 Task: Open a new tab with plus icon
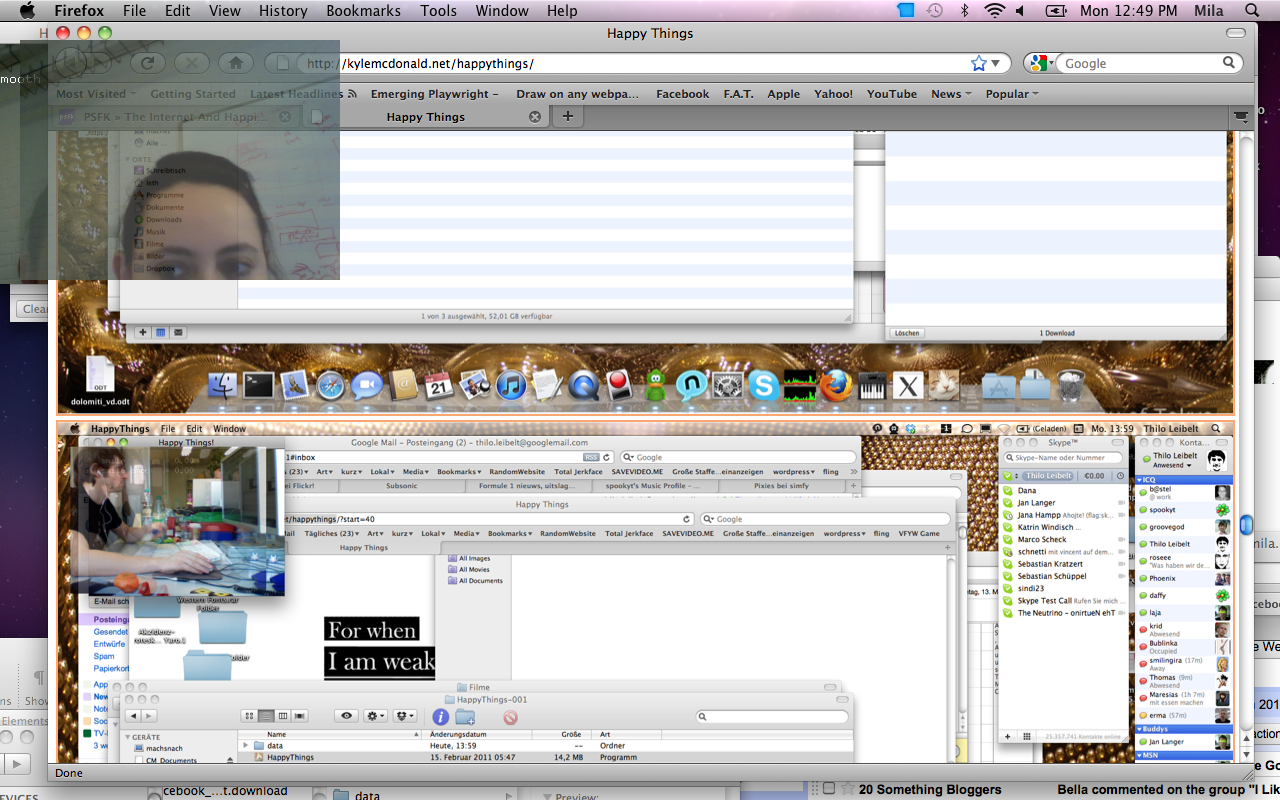(x=567, y=116)
